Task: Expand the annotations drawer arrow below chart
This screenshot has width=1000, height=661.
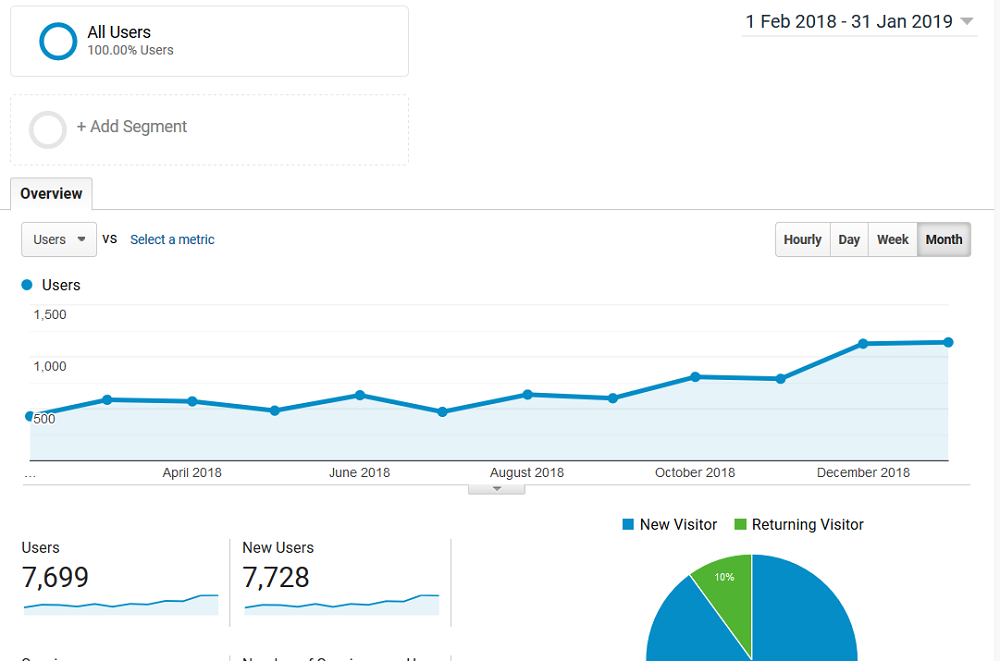Action: (x=497, y=489)
